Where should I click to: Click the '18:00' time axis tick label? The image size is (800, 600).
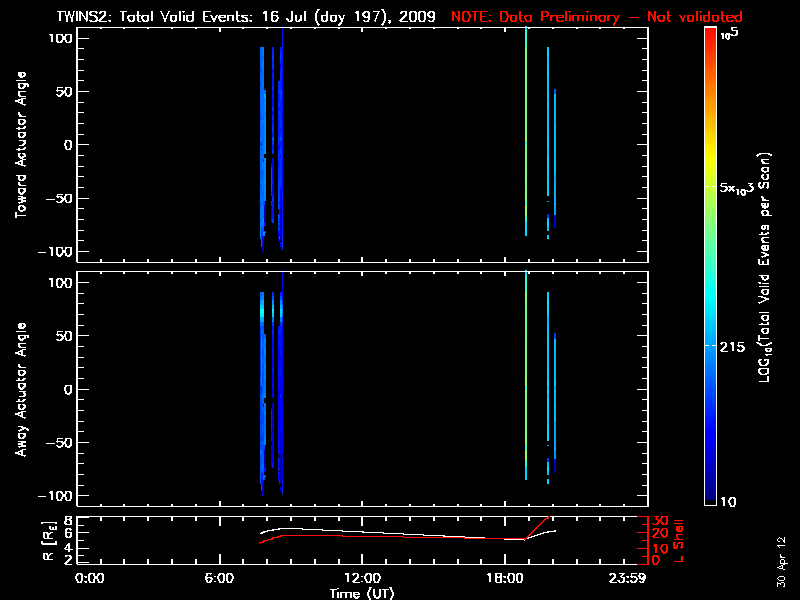pos(502,578)
